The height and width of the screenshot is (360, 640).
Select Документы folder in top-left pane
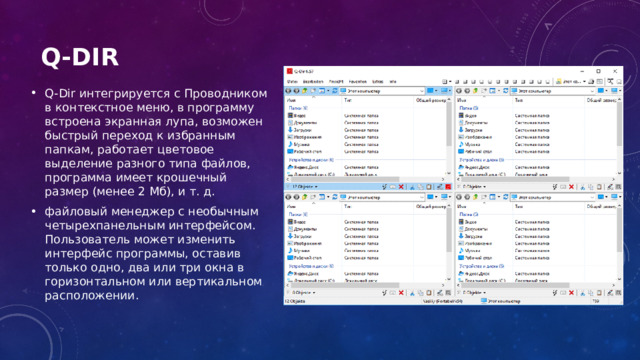point(302,123)
